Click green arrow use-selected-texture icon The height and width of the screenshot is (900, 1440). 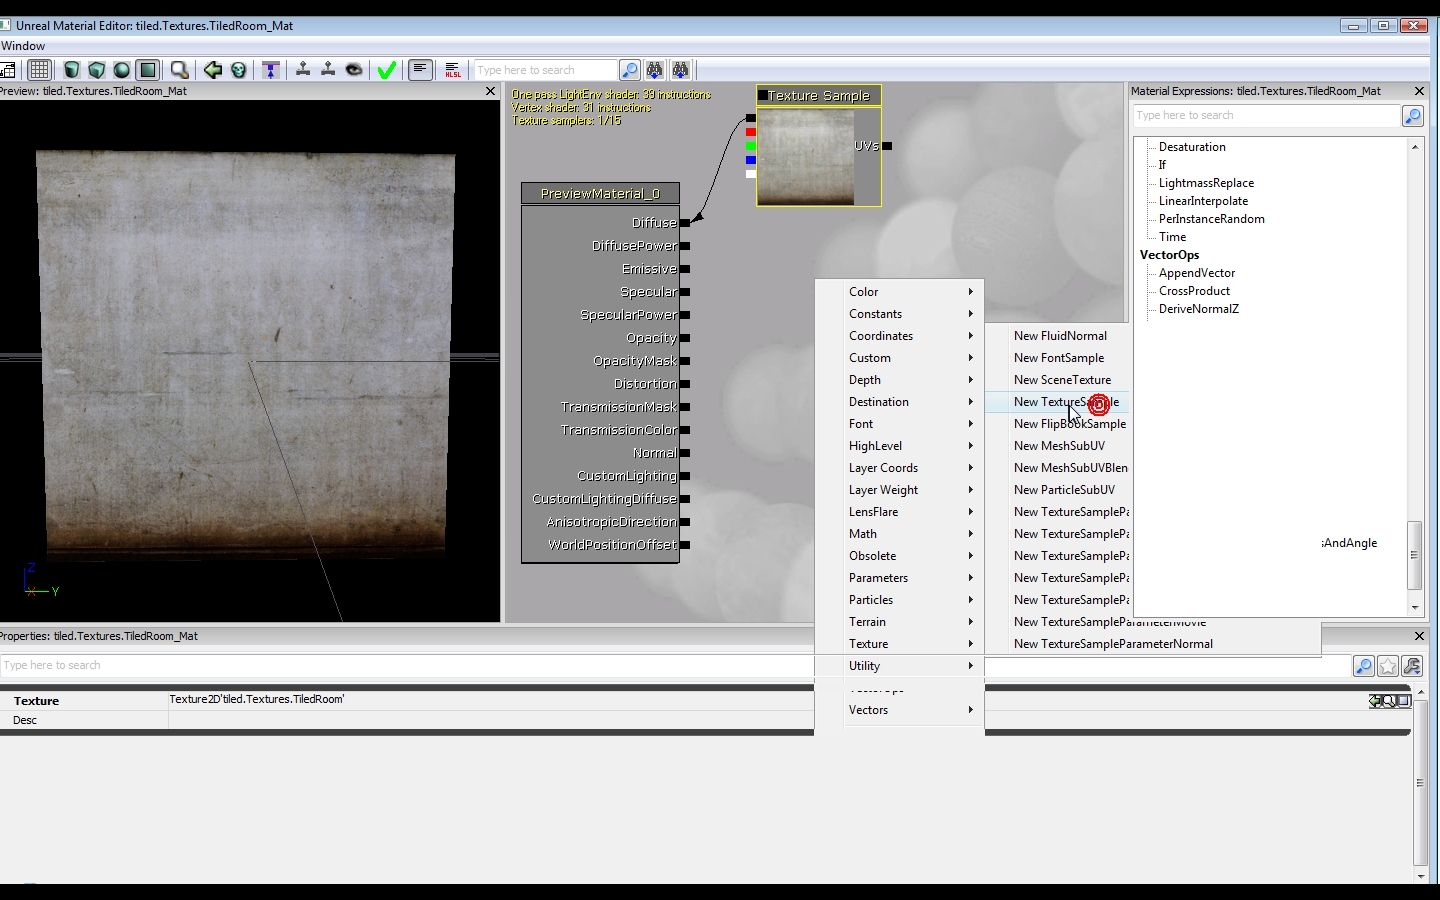[1377, 701]
